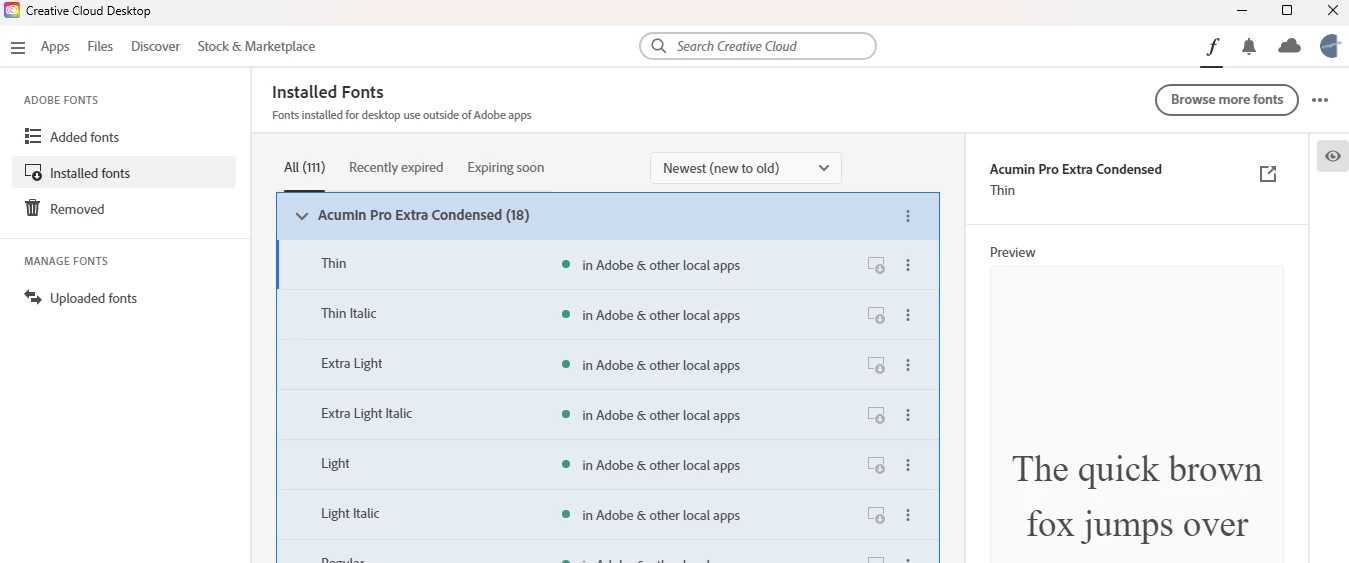
Task: Click install icon for Thin font
Action: coord(876,265)
